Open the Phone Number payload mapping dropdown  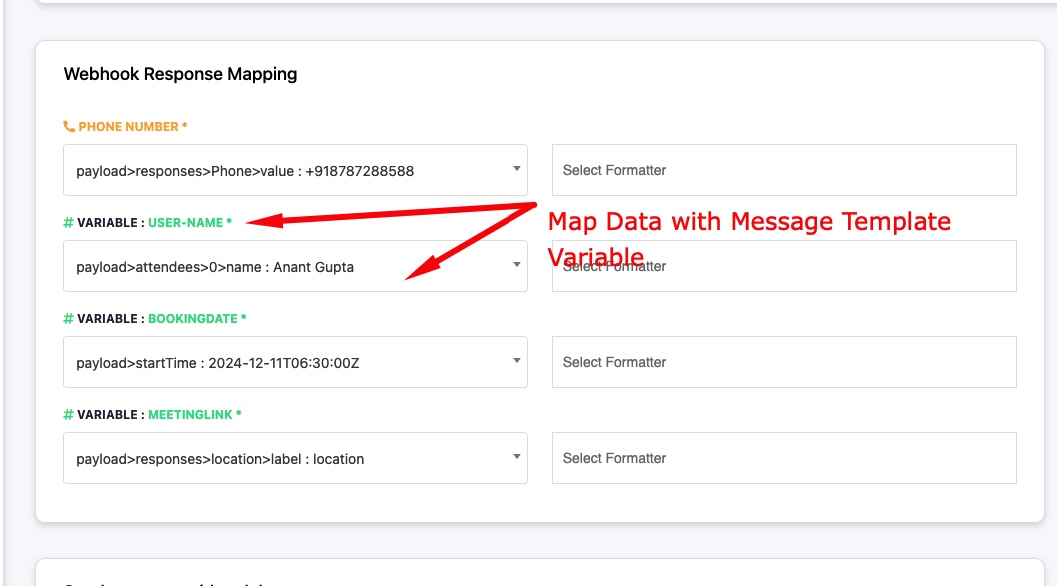click(295, 170)
